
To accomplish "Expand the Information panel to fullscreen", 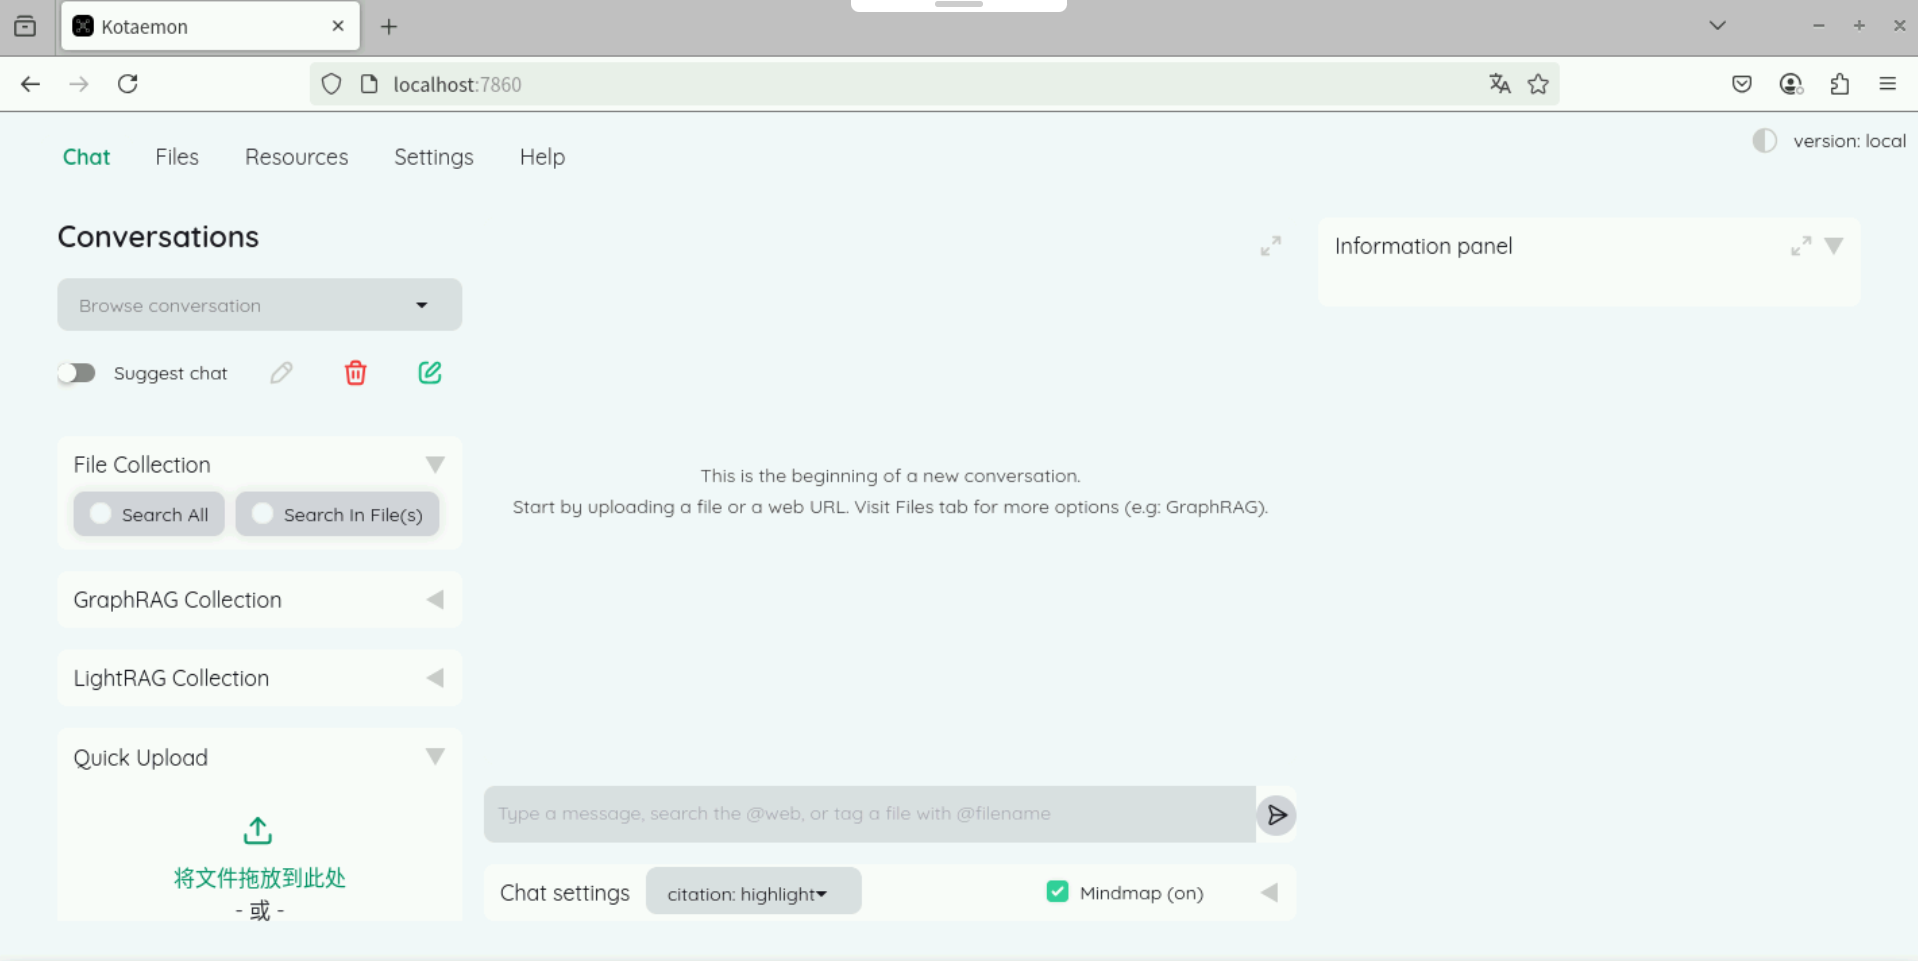I will 1800,245.
